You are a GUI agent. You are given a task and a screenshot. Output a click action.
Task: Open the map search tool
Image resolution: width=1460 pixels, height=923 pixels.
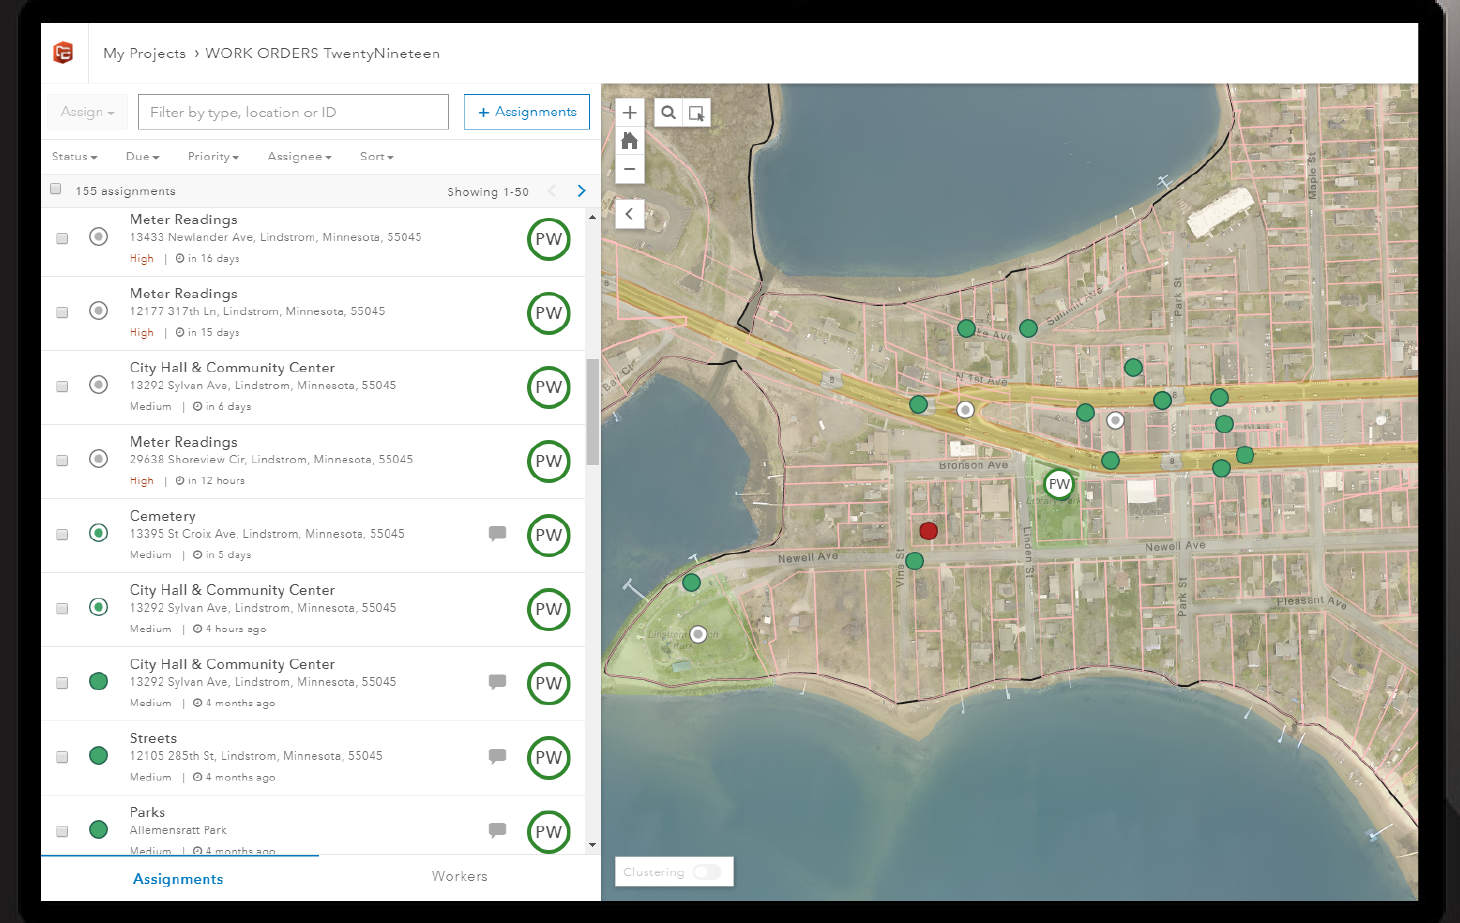pos(668,112)
